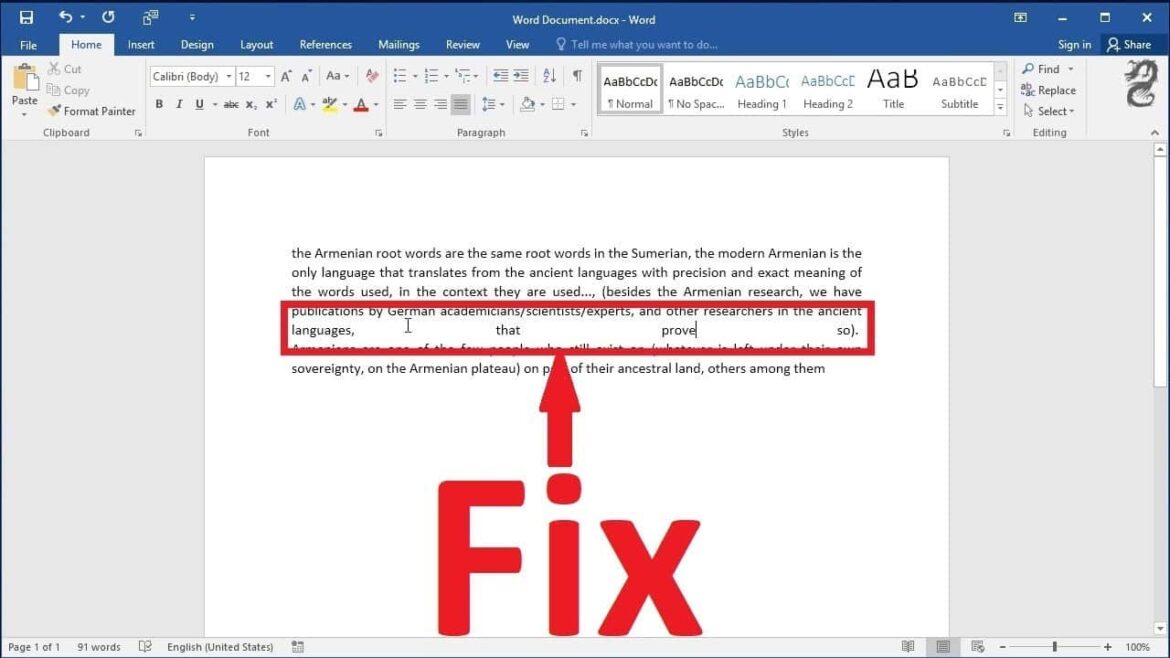Start a bulleted list
The width and height of the screenshot is (1170, 658).
pyautogui.click(x=399, y=76)
